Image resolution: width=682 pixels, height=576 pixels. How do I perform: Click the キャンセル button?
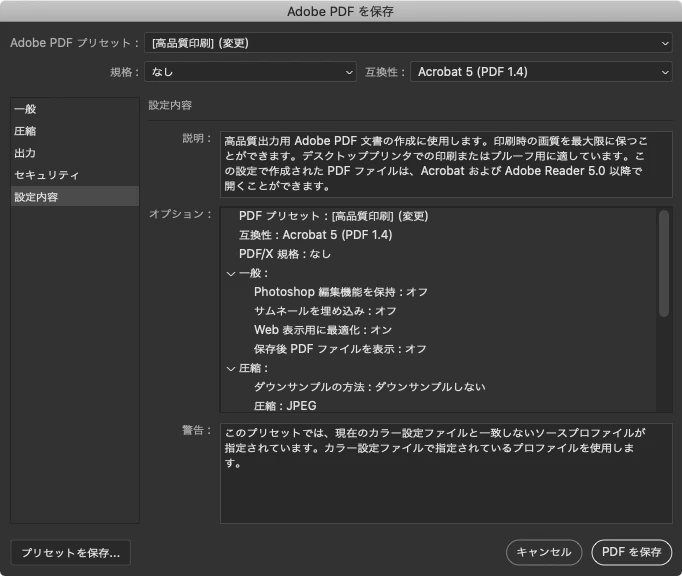tap(544, 552)
